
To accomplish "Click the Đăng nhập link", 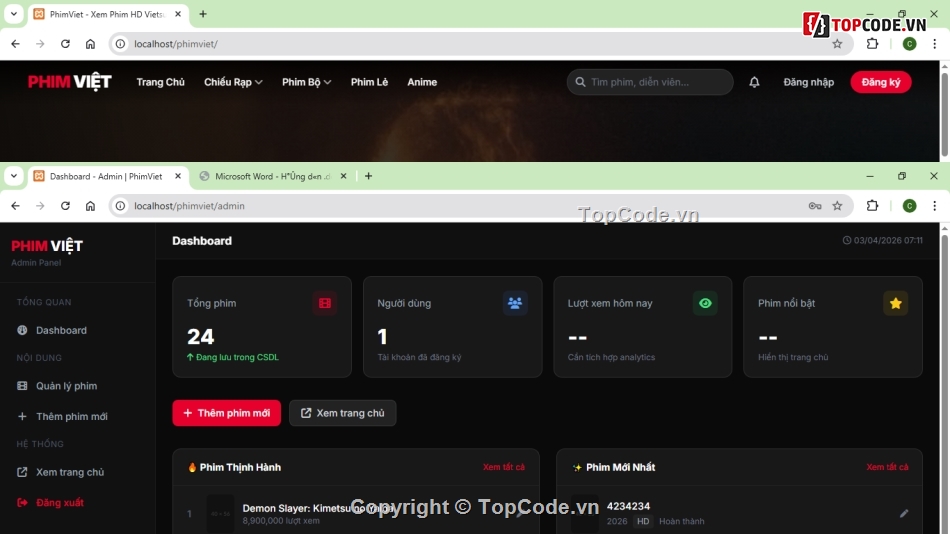I will (x=809, y=82).
